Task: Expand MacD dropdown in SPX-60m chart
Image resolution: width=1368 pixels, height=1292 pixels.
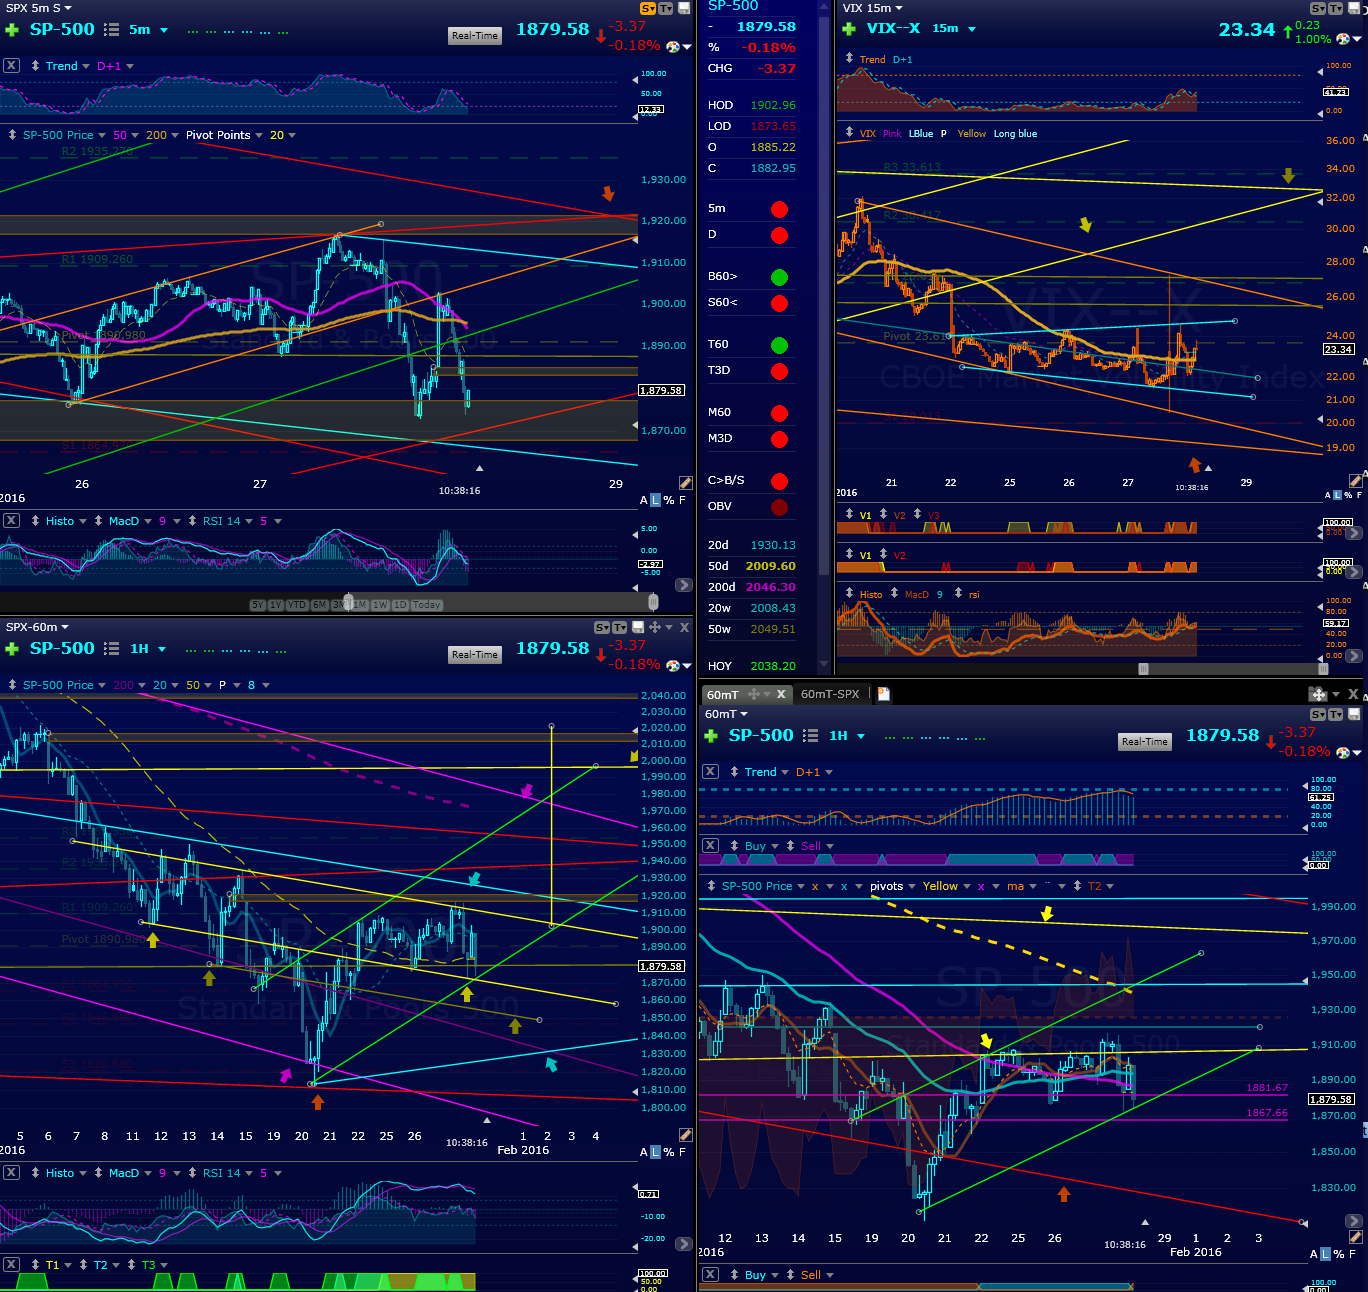Action: pyautogui.click(x=147, y=1173)
